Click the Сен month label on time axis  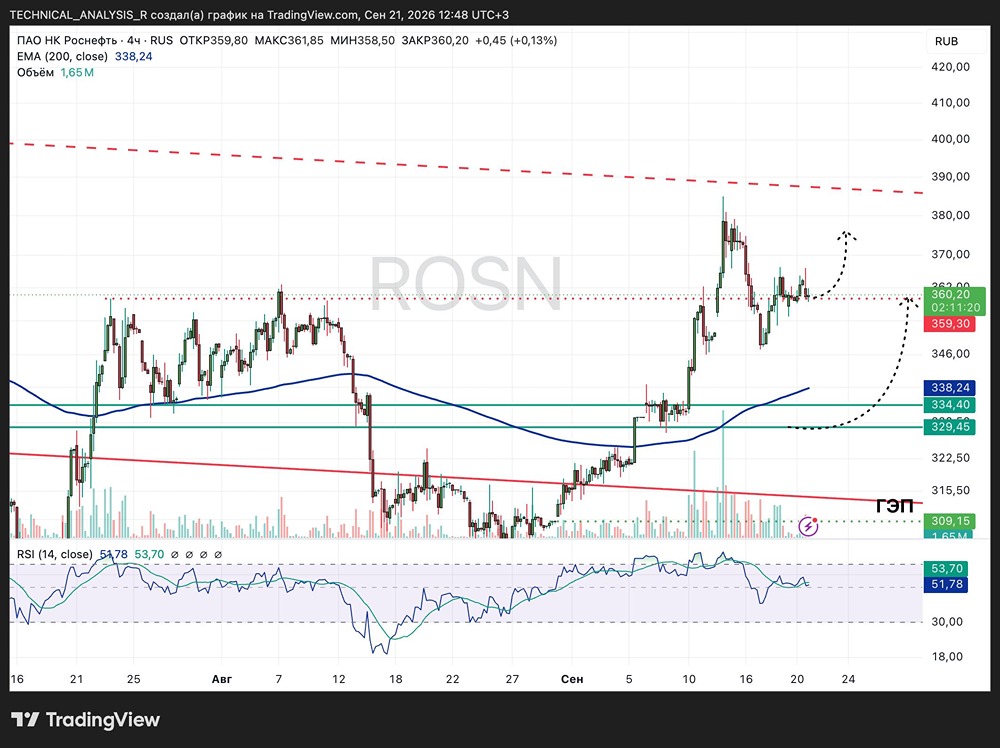pyautogui.click(x=572, y=679)
